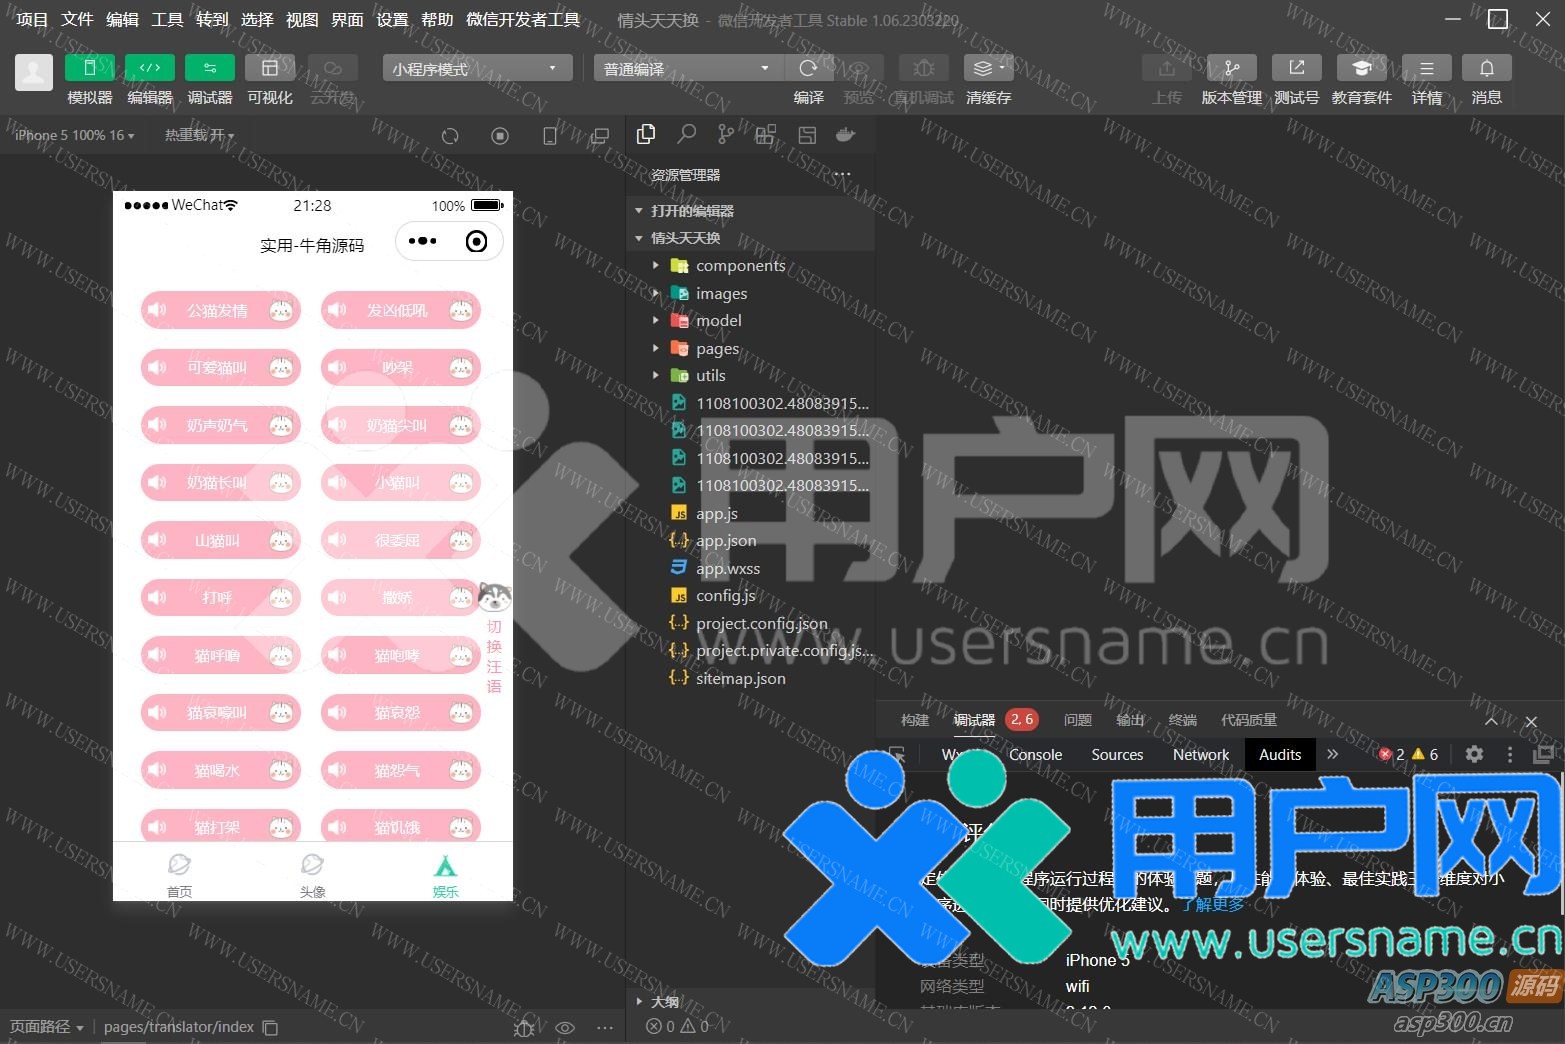The image size is (1565, 1044).
Task: Click the search icon in the explorer toolbar
Action: coord(686,135)
